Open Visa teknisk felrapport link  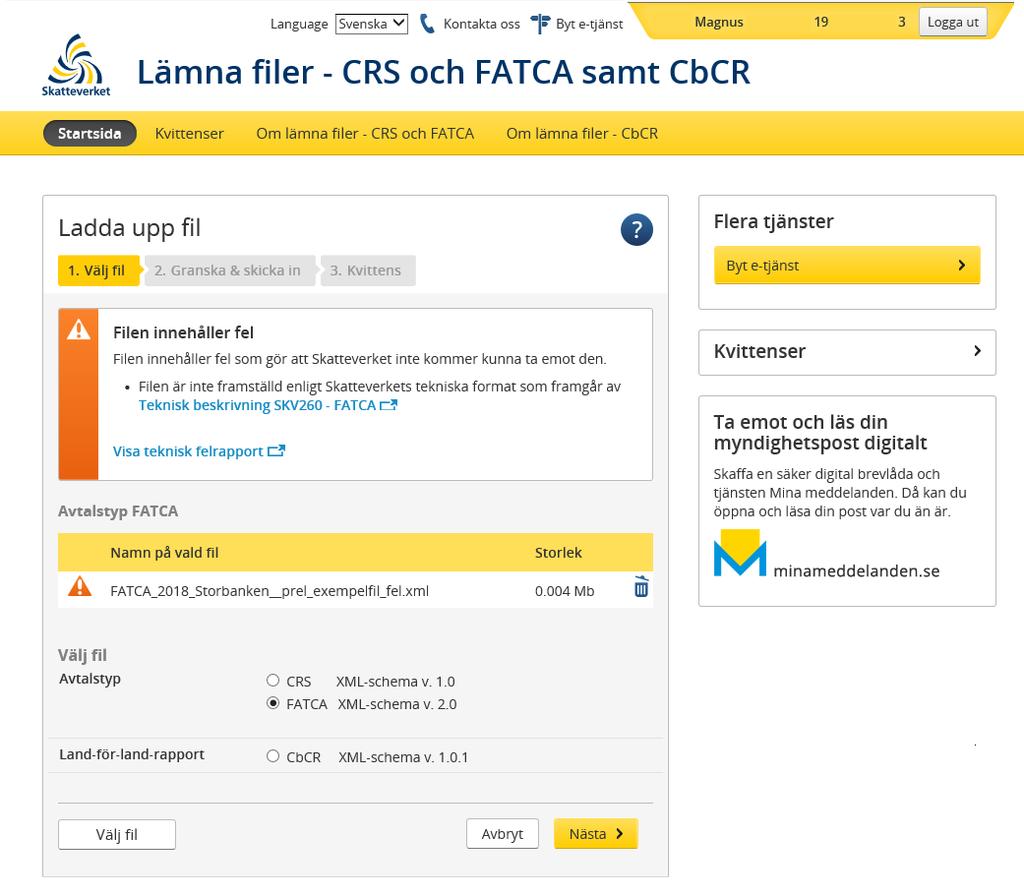199,451
